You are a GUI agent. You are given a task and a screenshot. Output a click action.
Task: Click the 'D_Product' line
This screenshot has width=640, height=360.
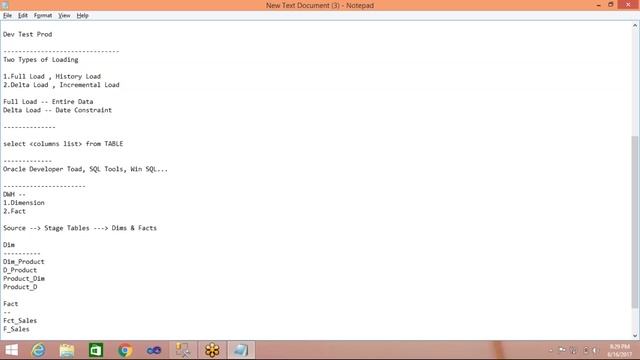tap(20, 270)
